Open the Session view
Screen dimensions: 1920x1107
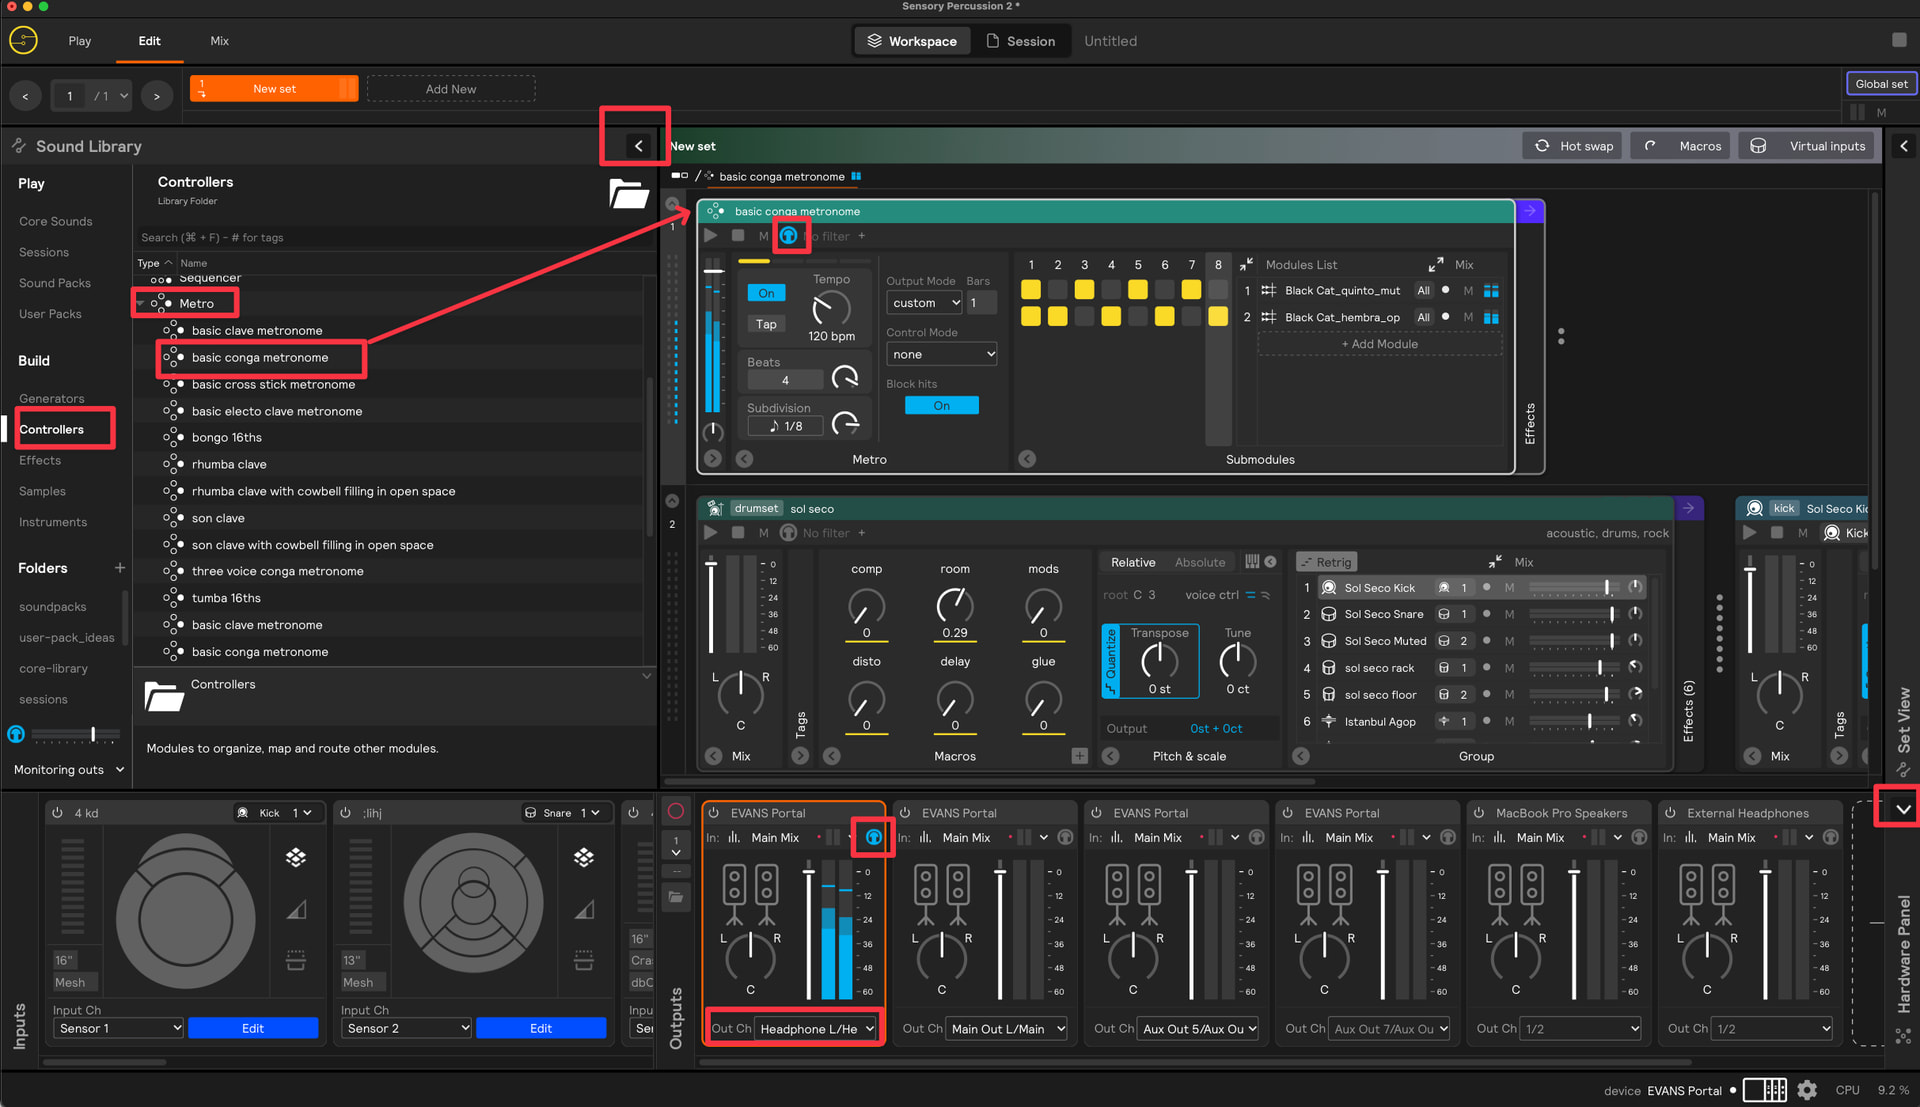1021,41
